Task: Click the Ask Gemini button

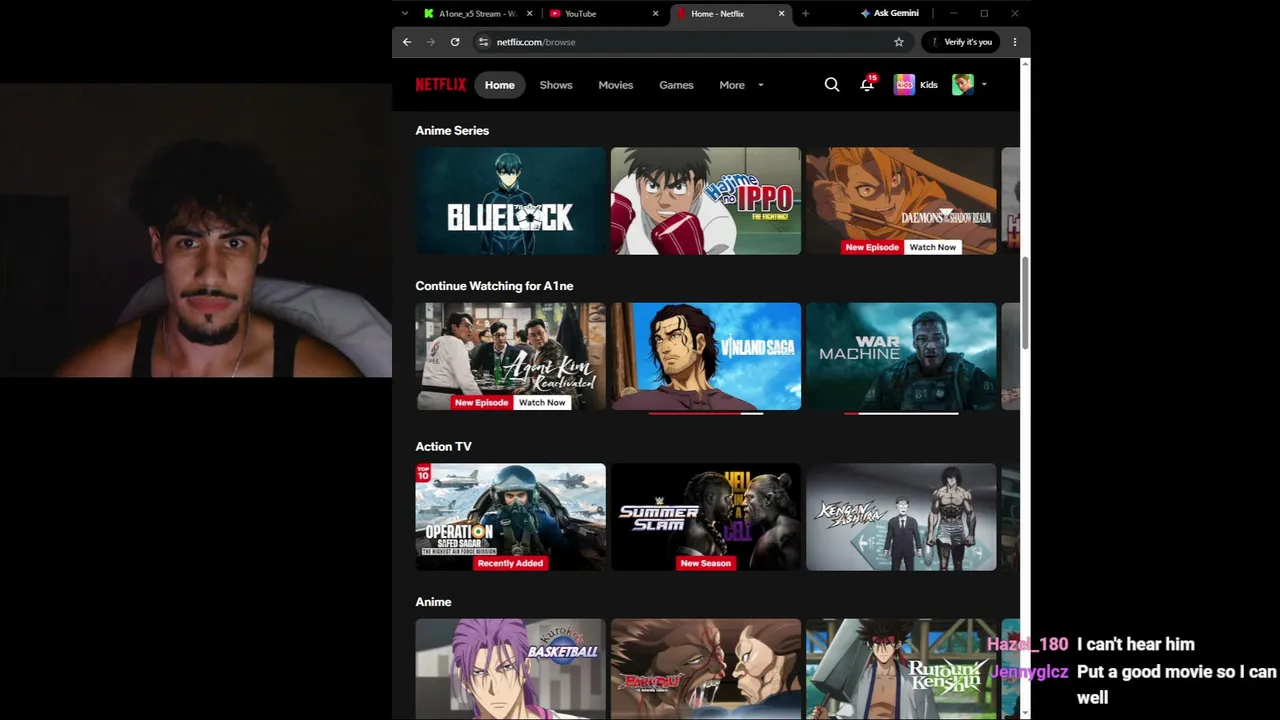Action: 889,13
